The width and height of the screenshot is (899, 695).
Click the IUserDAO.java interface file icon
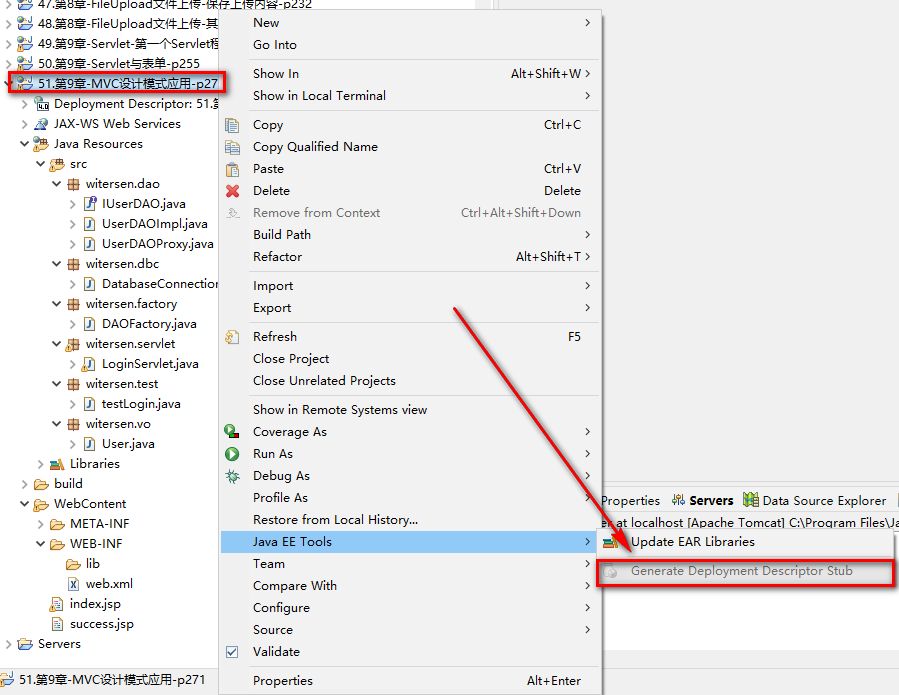(x=89, y=204)
